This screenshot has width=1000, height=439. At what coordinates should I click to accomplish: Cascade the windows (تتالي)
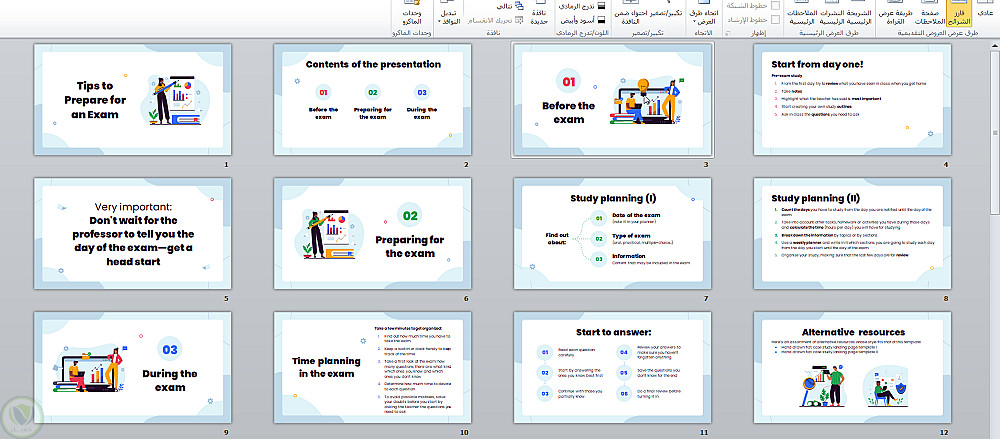coord(508,6)
